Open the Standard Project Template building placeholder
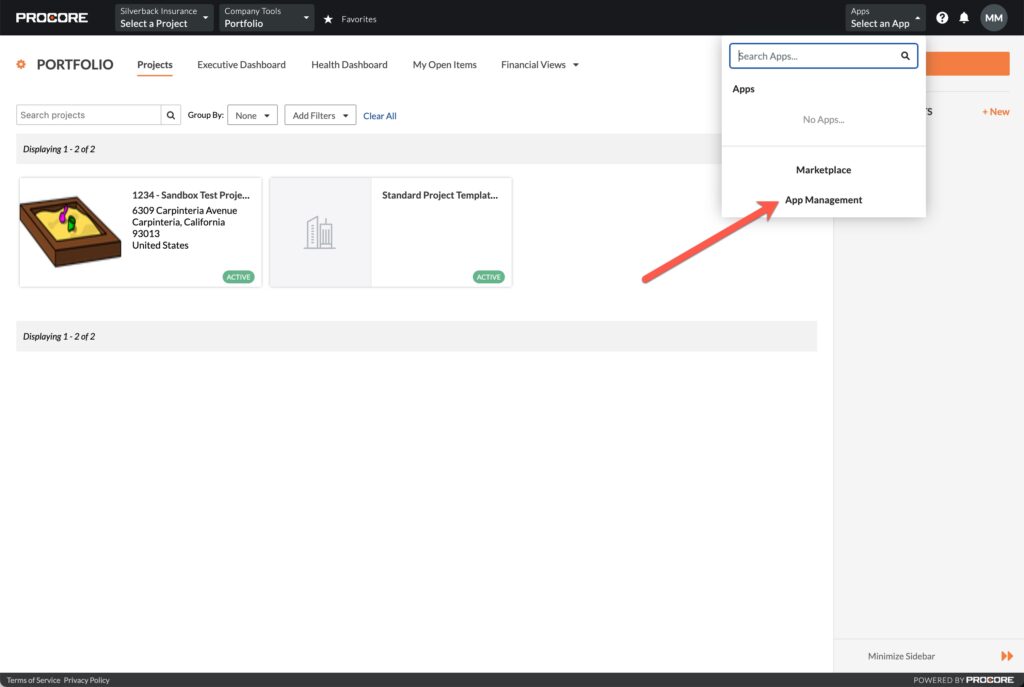This screenshot has width=1024, height=687. [x=320, y=232]
